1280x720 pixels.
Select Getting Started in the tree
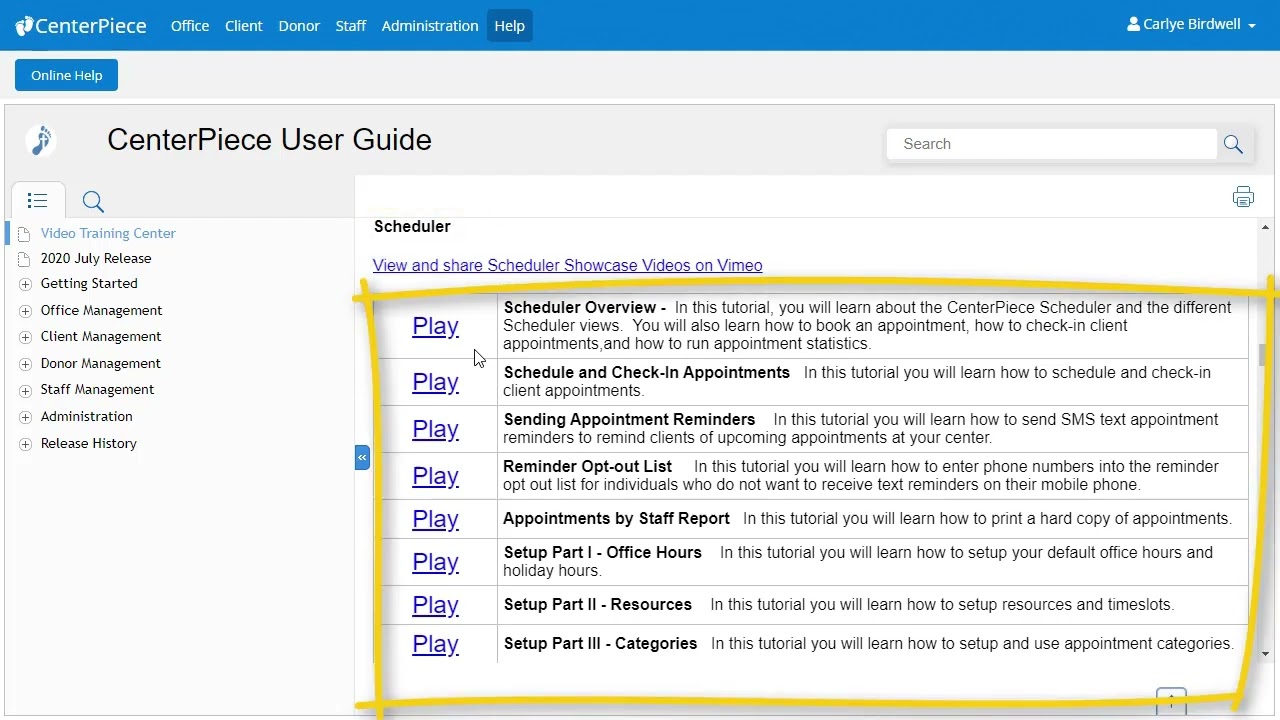(x=89, y=283)
